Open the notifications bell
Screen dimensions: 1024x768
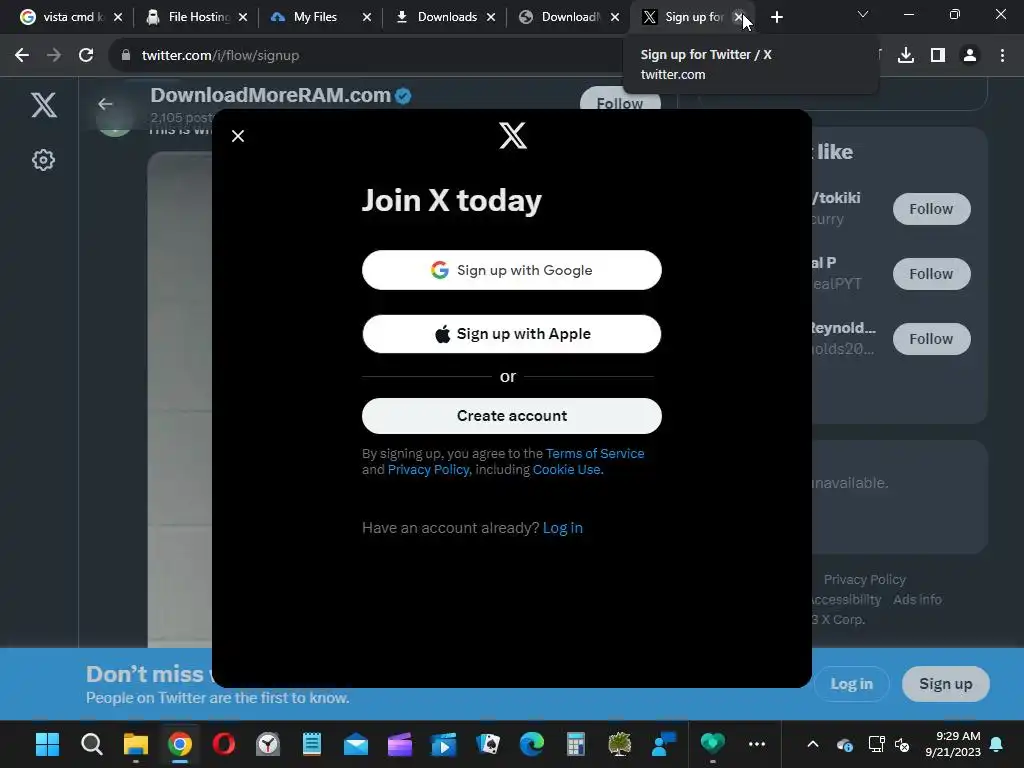click(x=997, y=744)
